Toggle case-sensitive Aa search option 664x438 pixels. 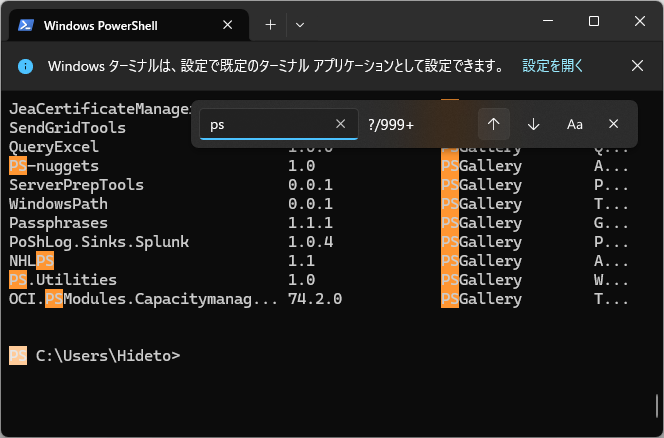pos(575,124)
